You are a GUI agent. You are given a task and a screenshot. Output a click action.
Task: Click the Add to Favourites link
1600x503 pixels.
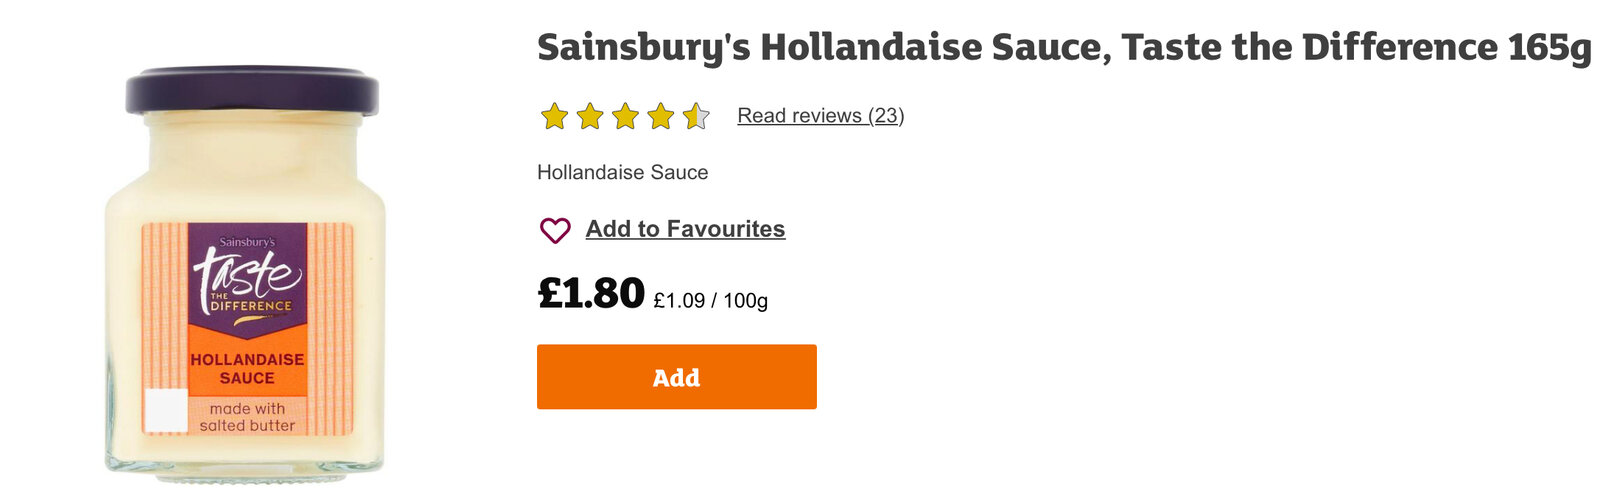(685, 229)
